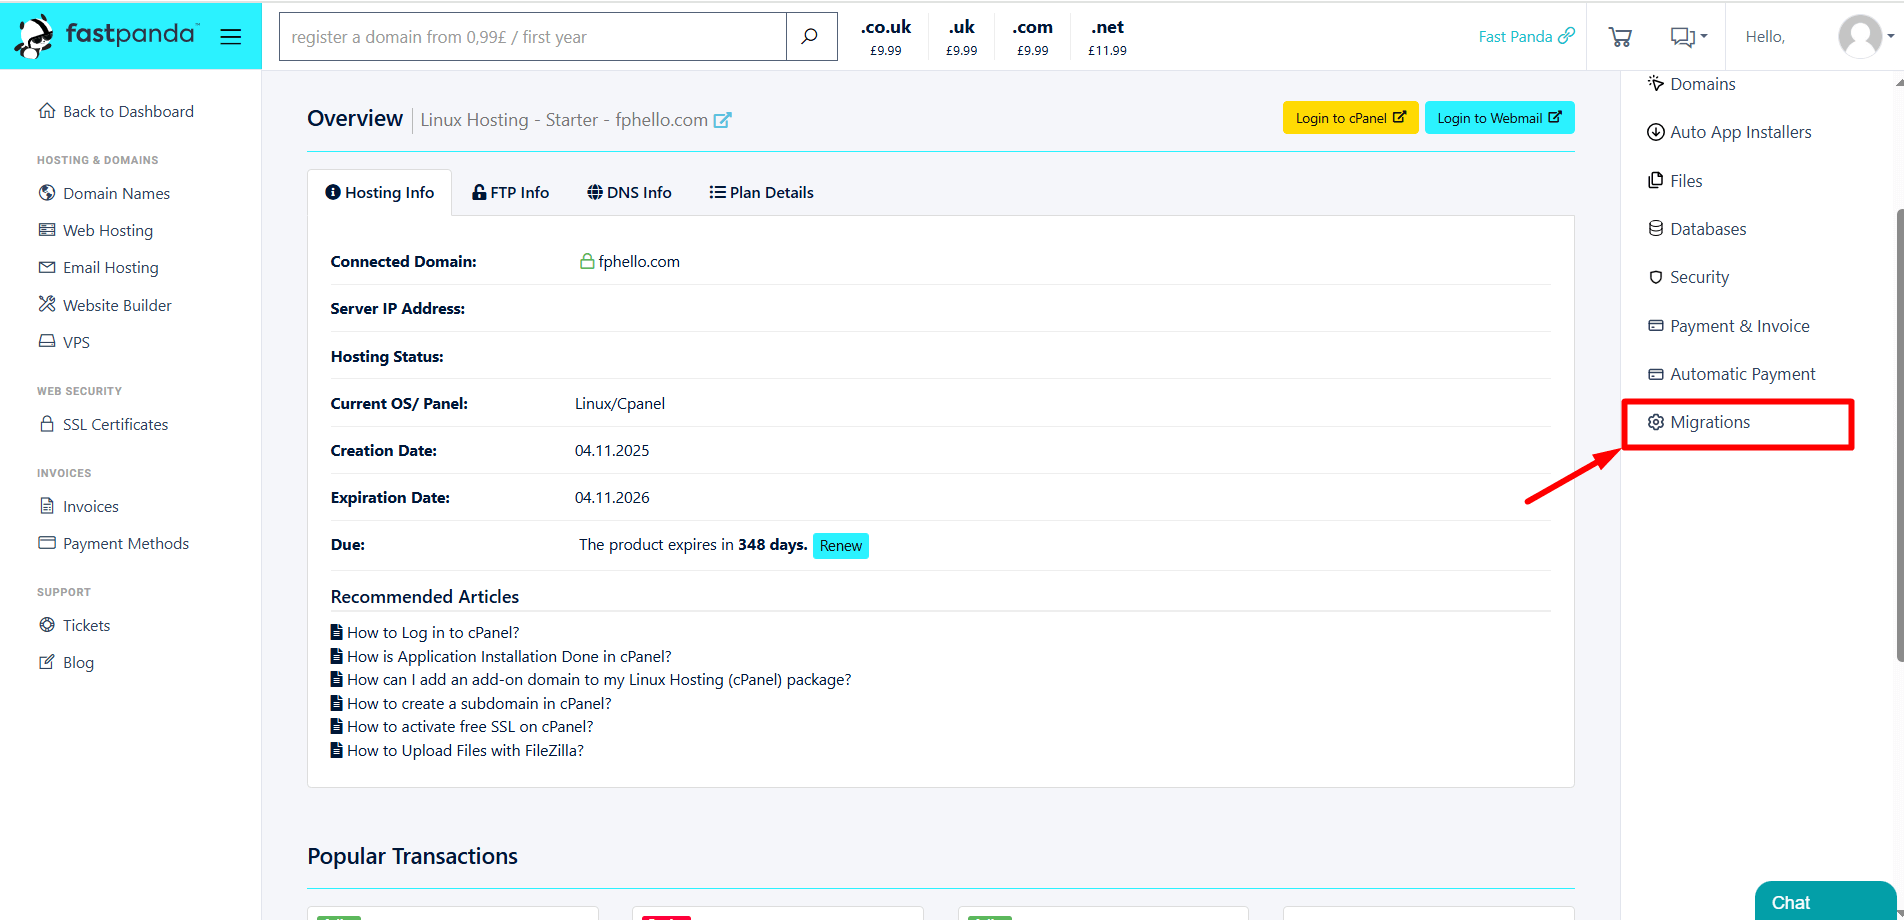Open Migrations in the right menu
Image resolution: width=1904 pixels, height=920 pixels.
1709,423
